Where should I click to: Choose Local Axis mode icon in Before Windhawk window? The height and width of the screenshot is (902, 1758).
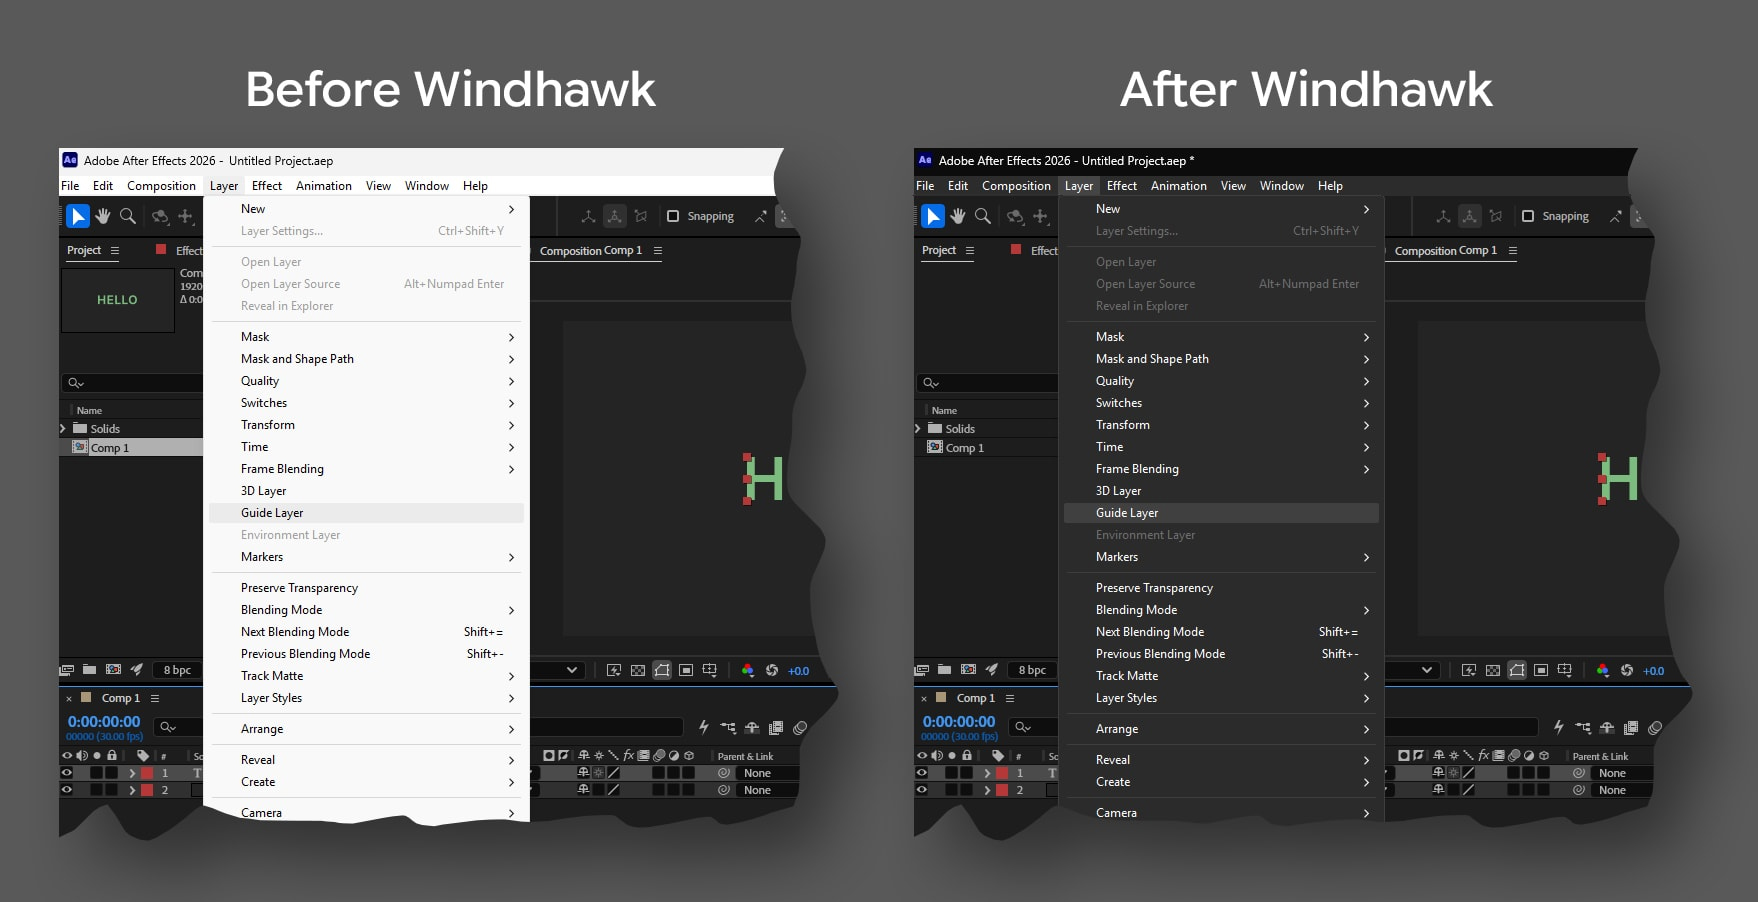tap(589, 216)
